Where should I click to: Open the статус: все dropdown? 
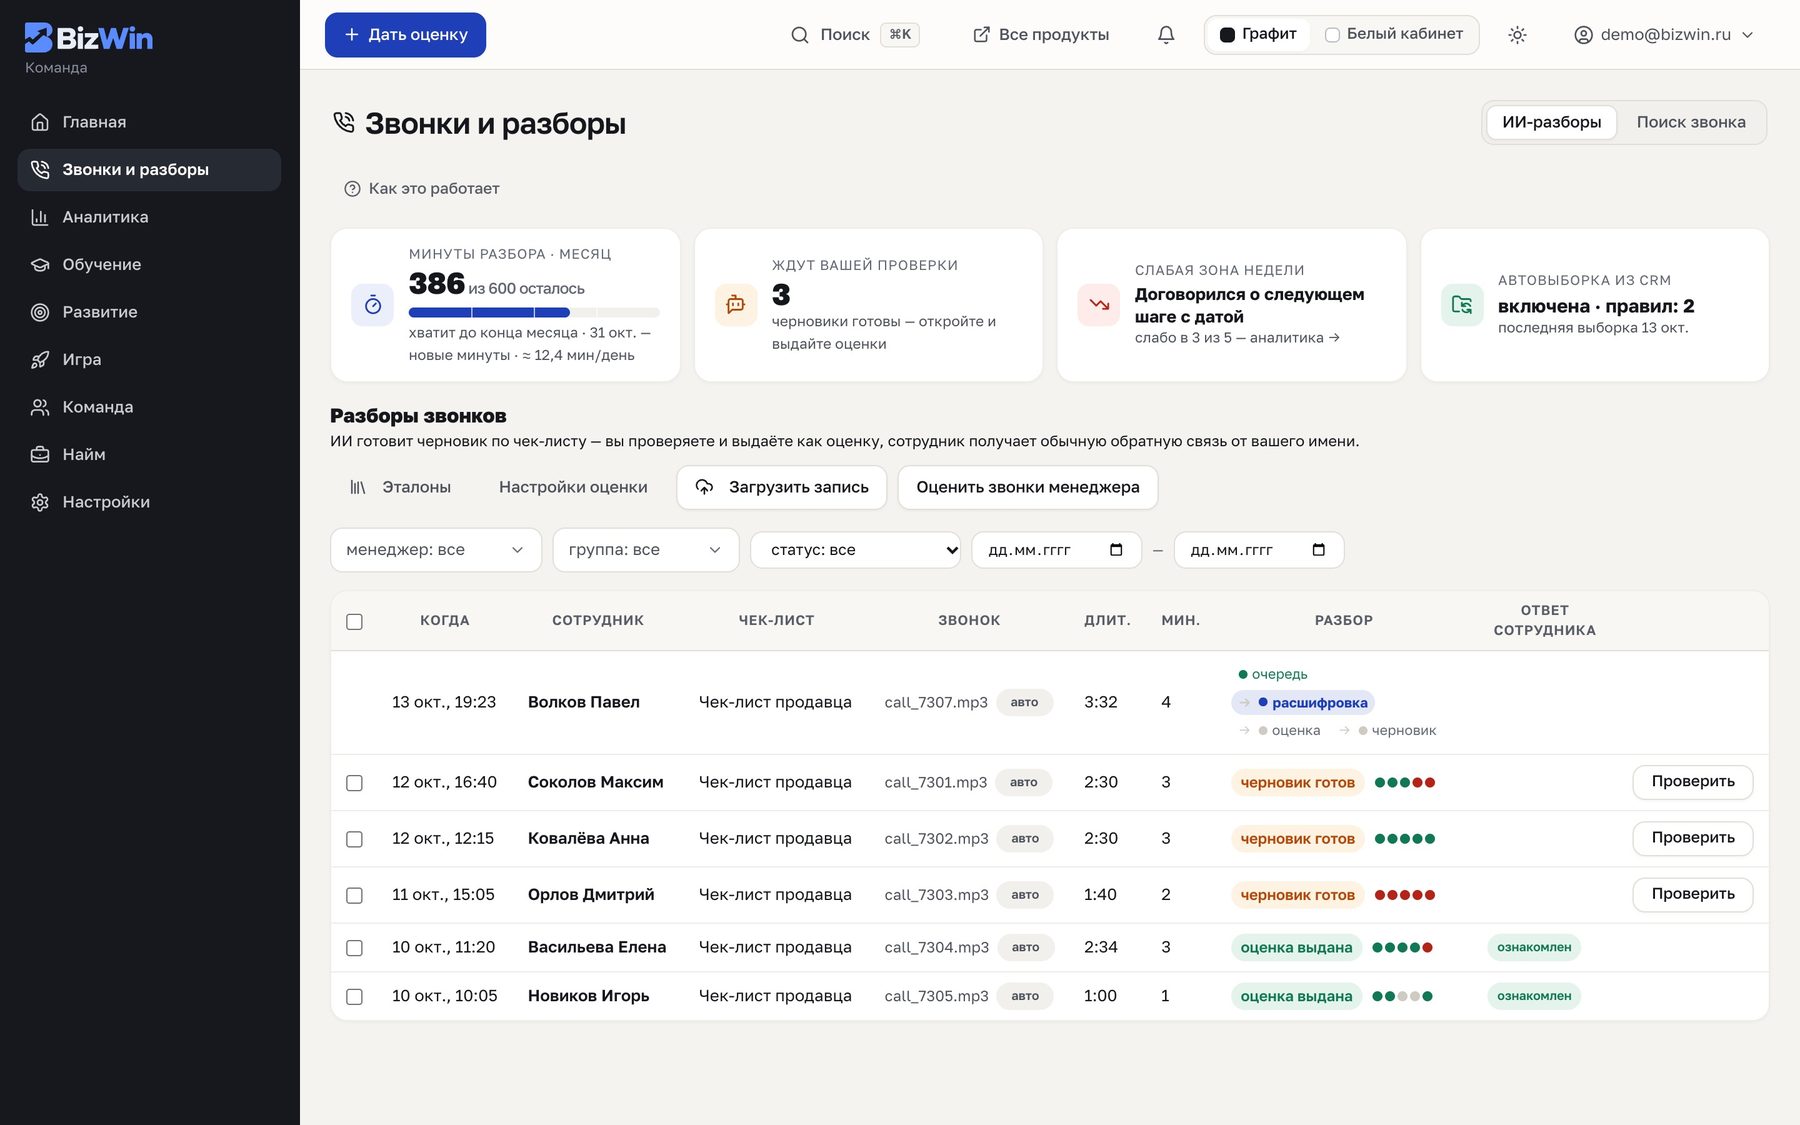point(856,550)
